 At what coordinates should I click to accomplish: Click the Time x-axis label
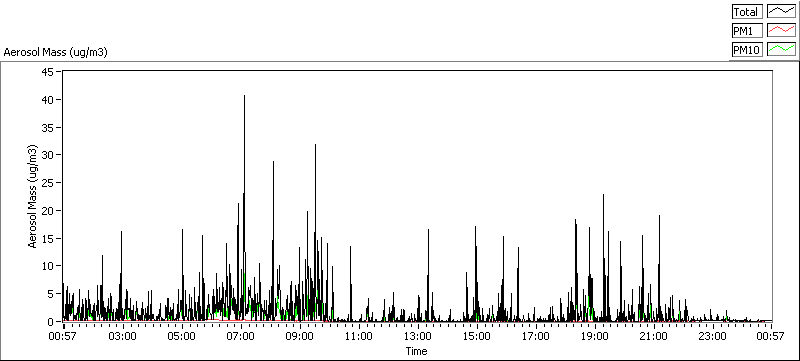416,351
